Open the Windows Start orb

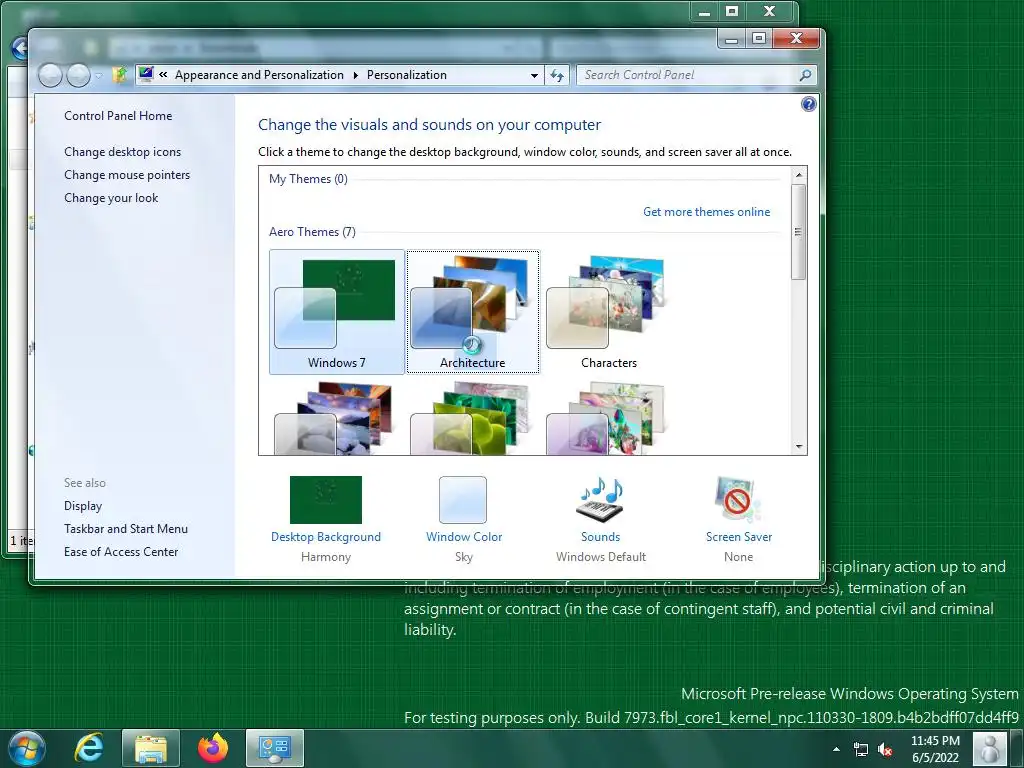[x=26, y=748]
